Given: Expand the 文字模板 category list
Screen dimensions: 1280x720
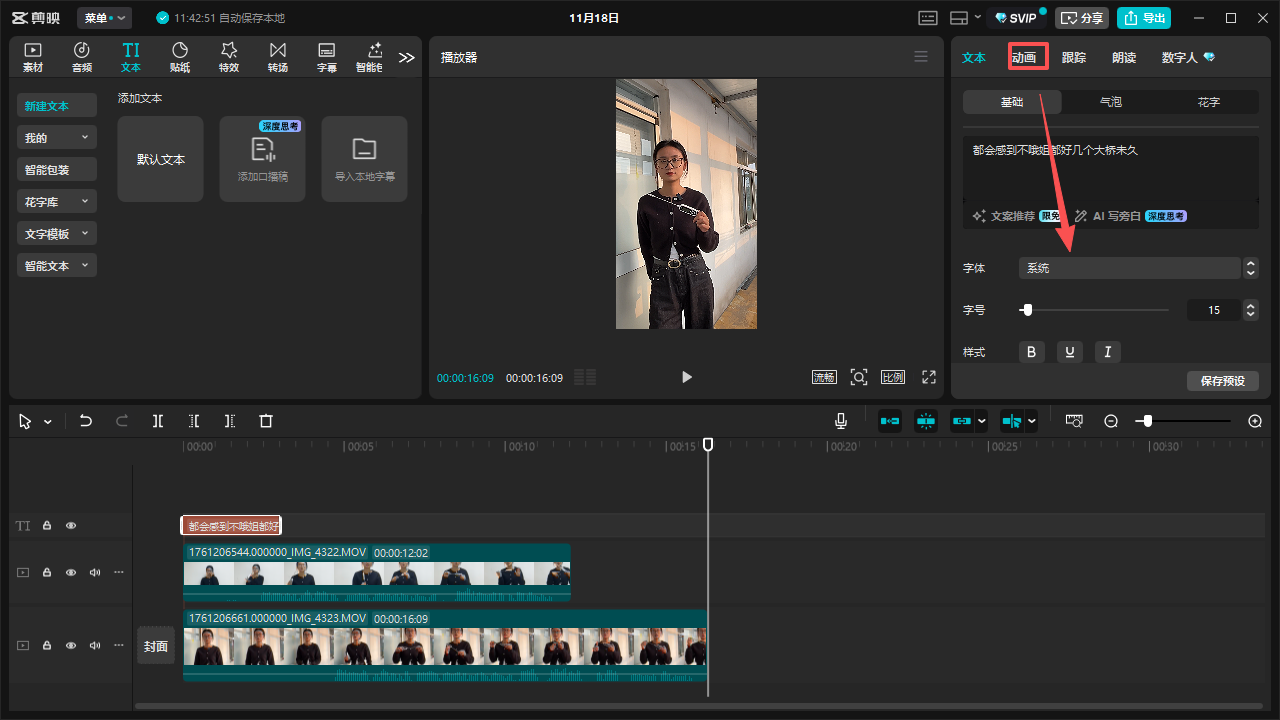Looking at the screenshot, I should click(x=57, y=234).
